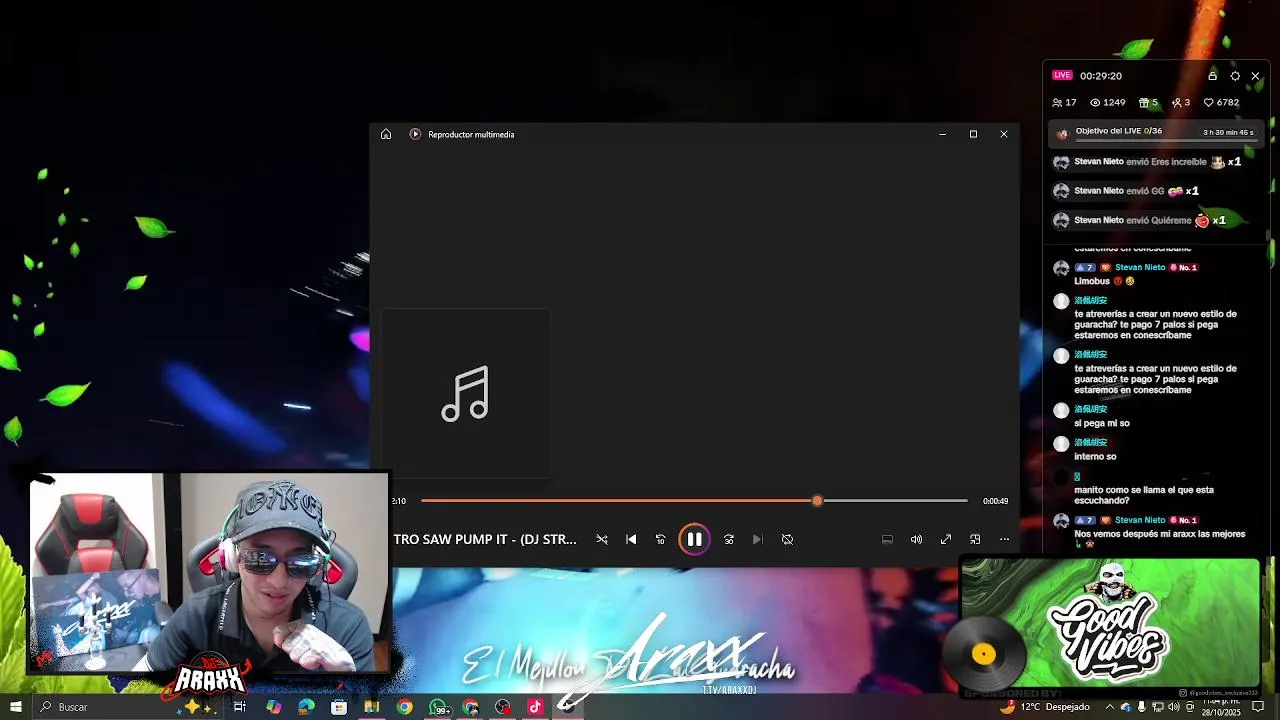Click remaining time 0:00:49

(995, 501)
